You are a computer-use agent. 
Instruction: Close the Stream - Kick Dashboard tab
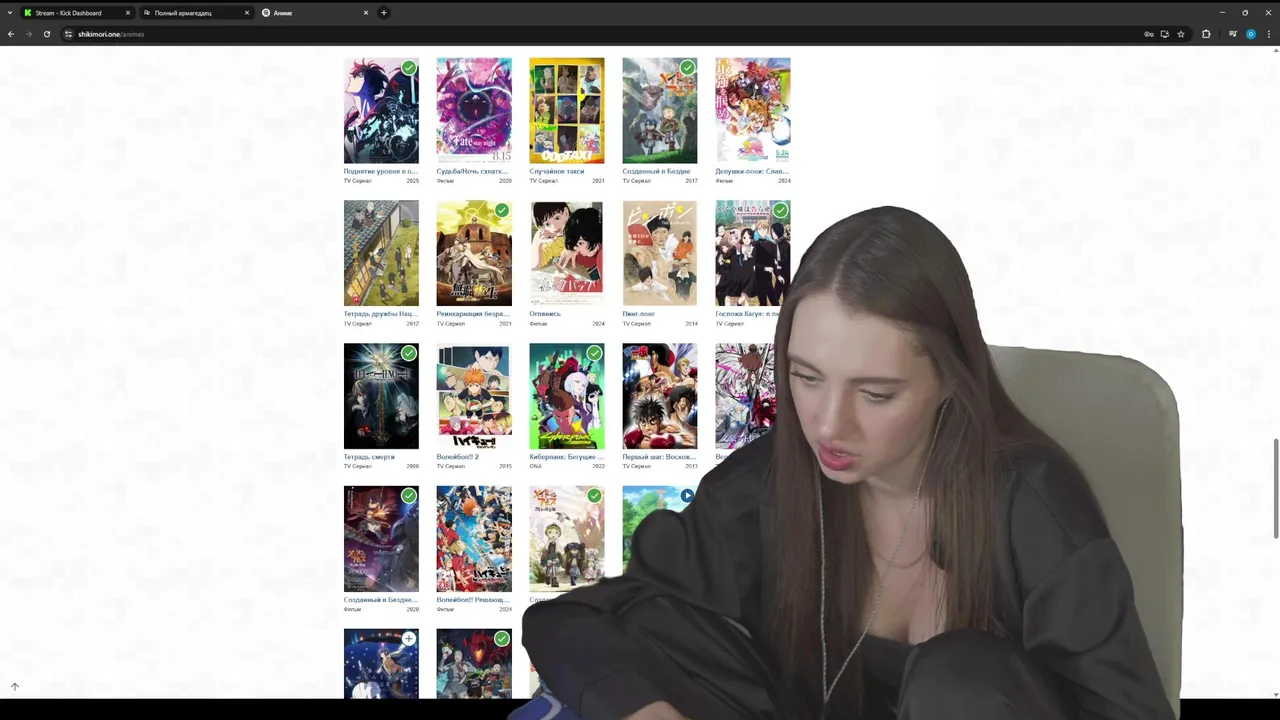(128, 13)
